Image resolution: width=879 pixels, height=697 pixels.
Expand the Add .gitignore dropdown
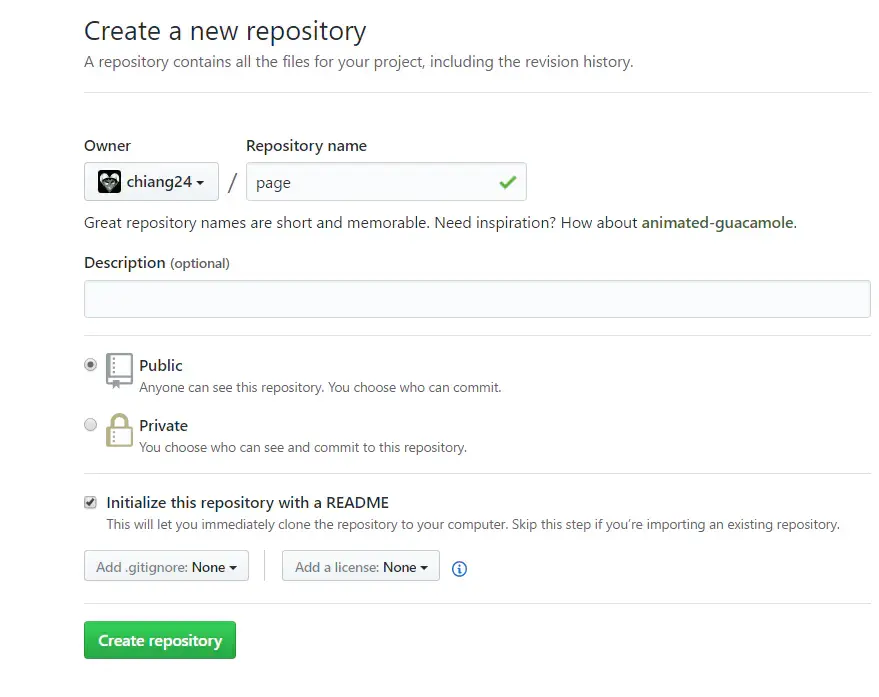166,567
